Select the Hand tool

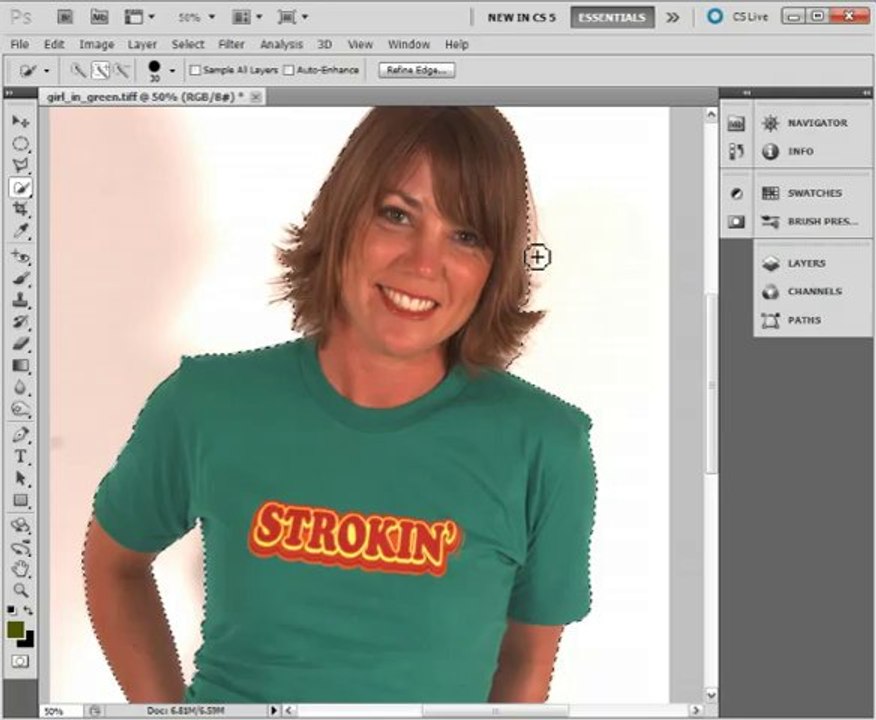(x=20, y=569)
